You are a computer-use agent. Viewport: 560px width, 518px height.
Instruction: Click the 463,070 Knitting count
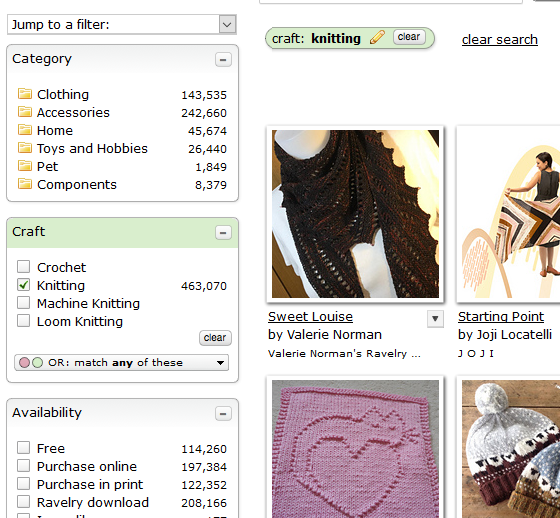point(204,286)
